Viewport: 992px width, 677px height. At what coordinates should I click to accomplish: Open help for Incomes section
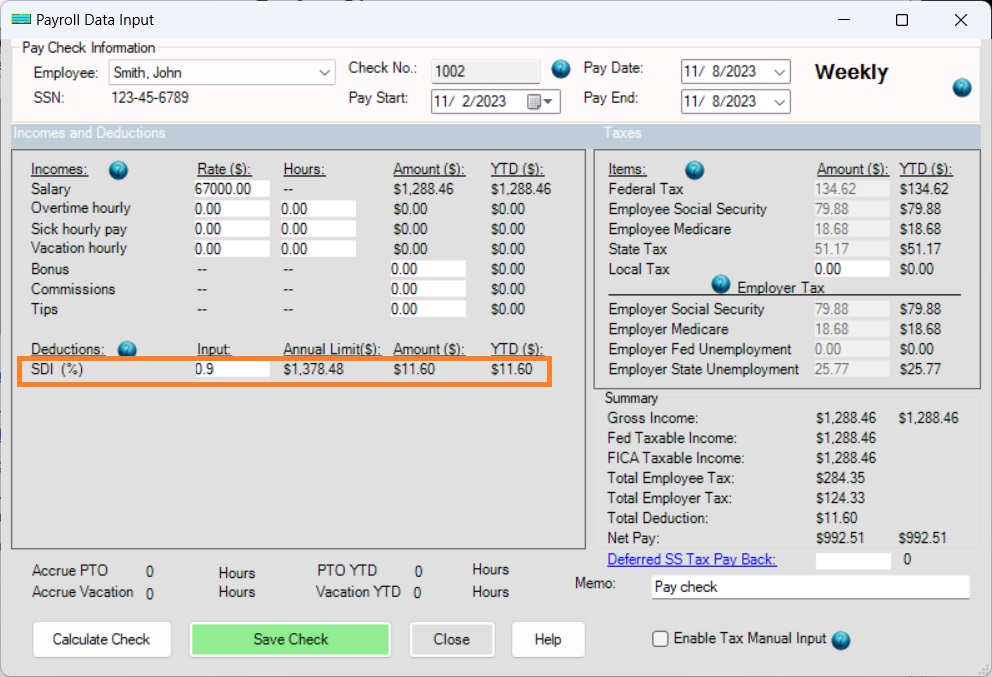[x=118, y=171]
